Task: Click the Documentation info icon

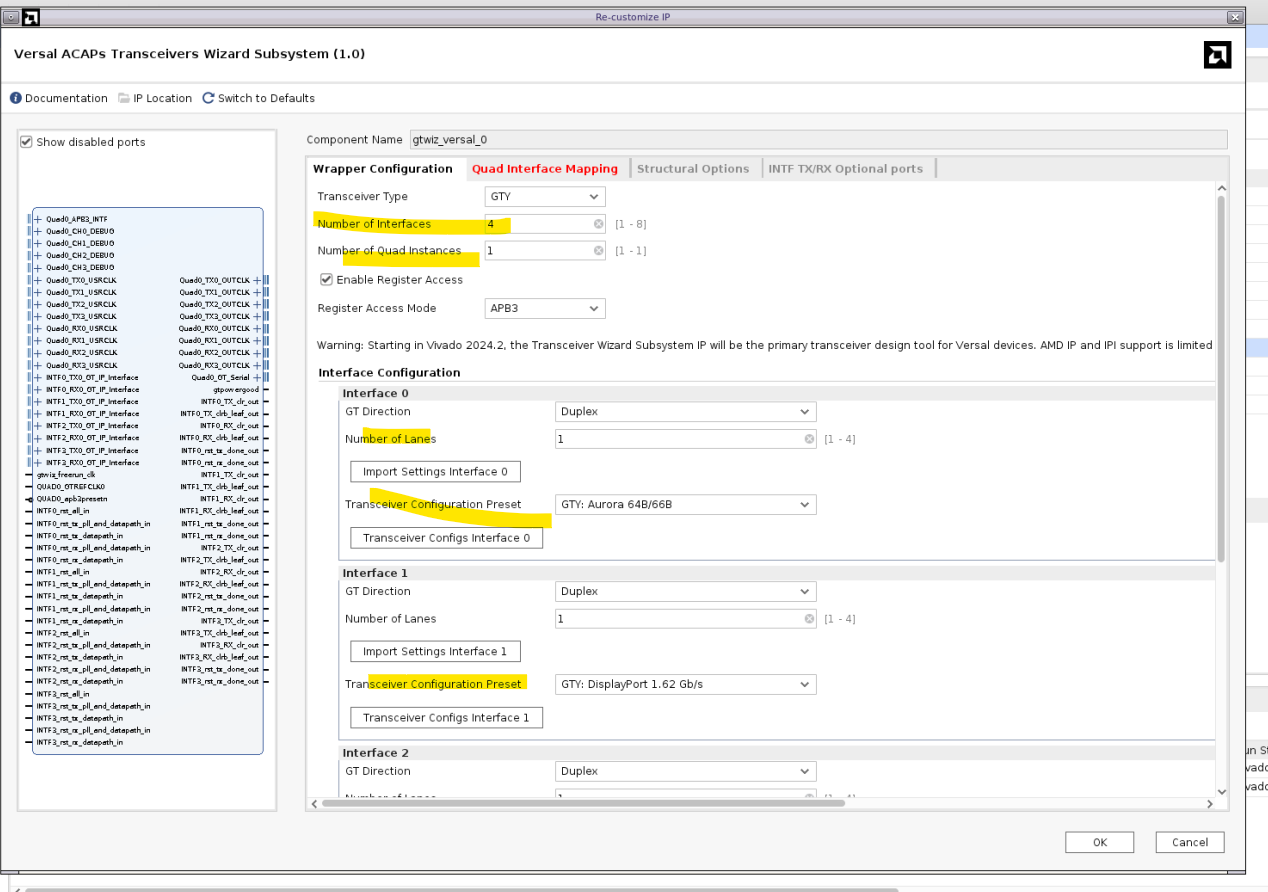Action: point(16,98)
